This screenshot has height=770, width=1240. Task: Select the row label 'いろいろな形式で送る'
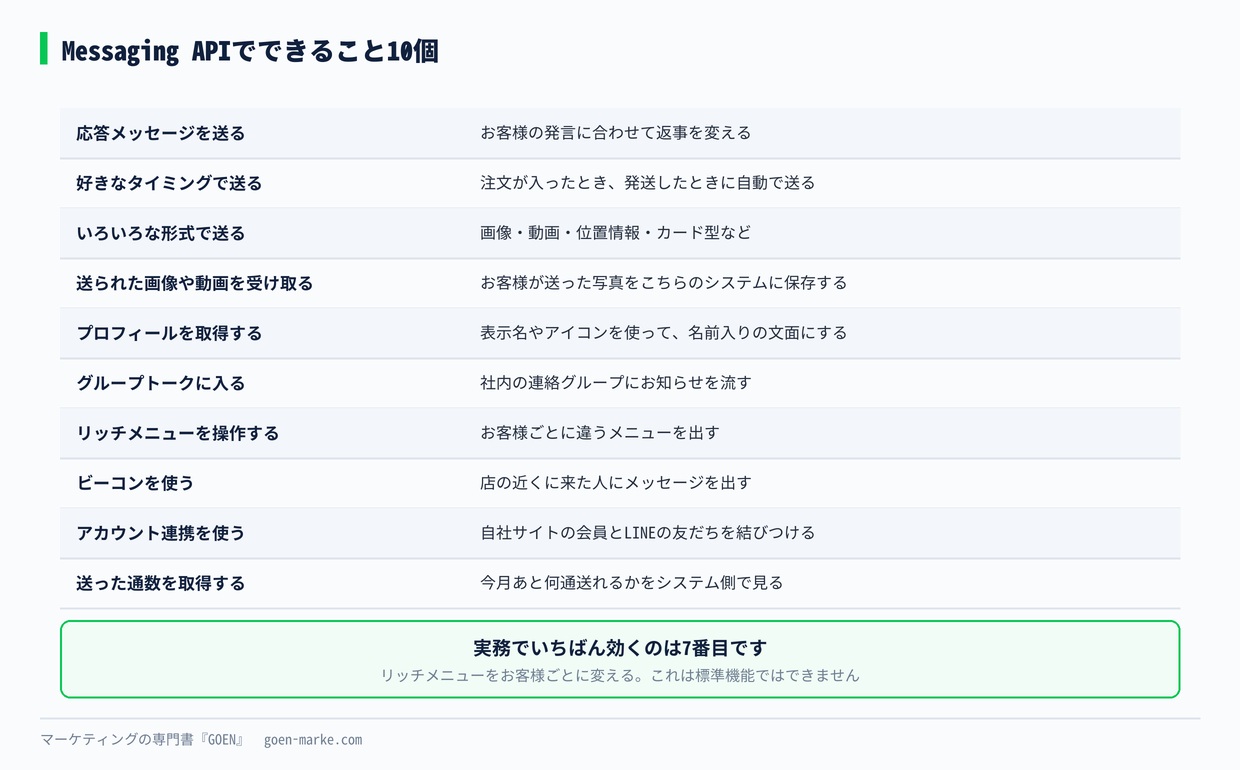161,233
